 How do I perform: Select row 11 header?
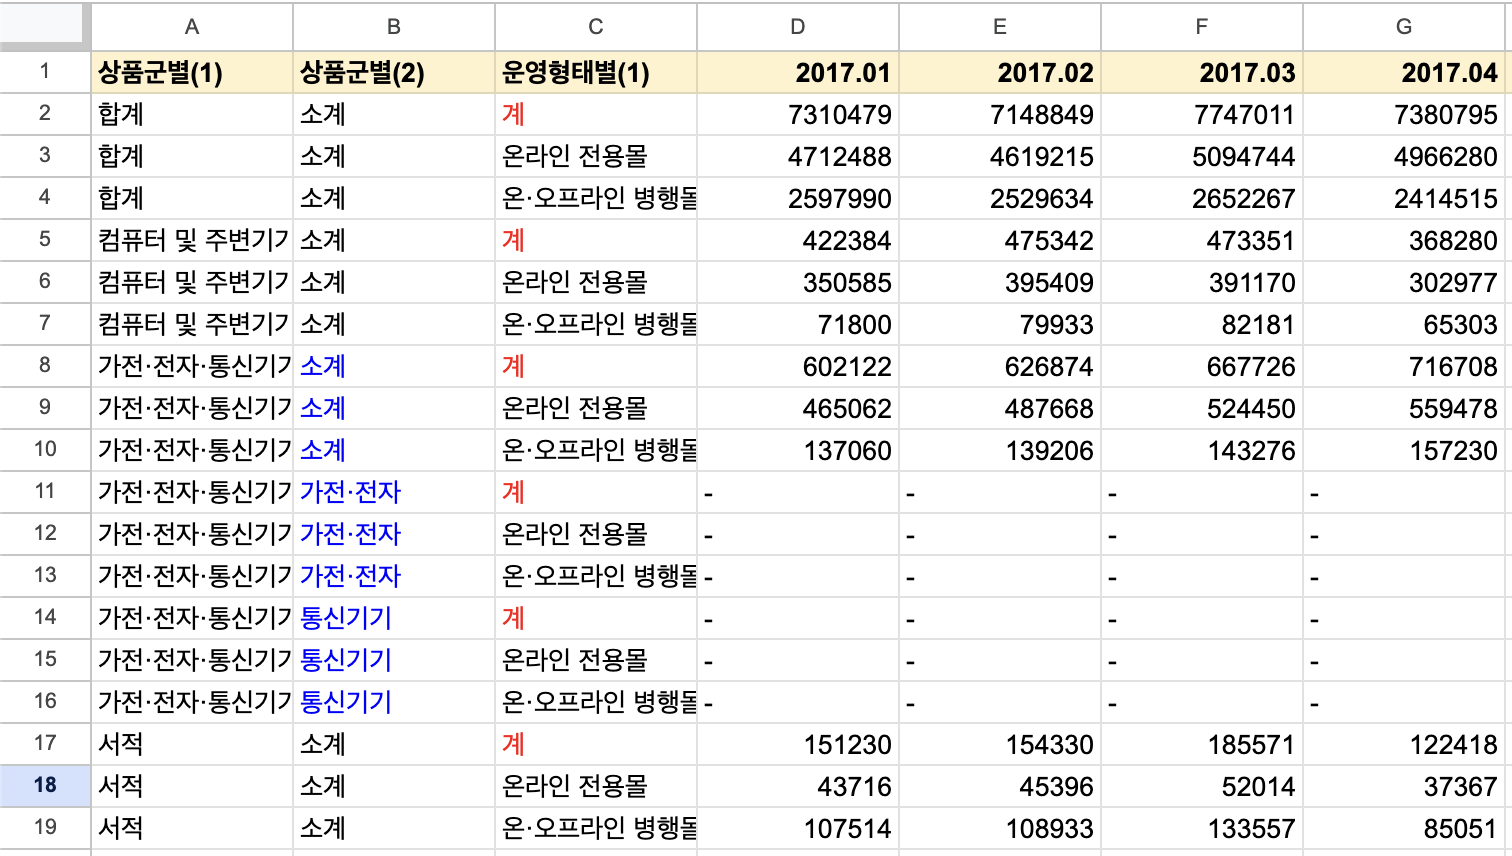45,492
